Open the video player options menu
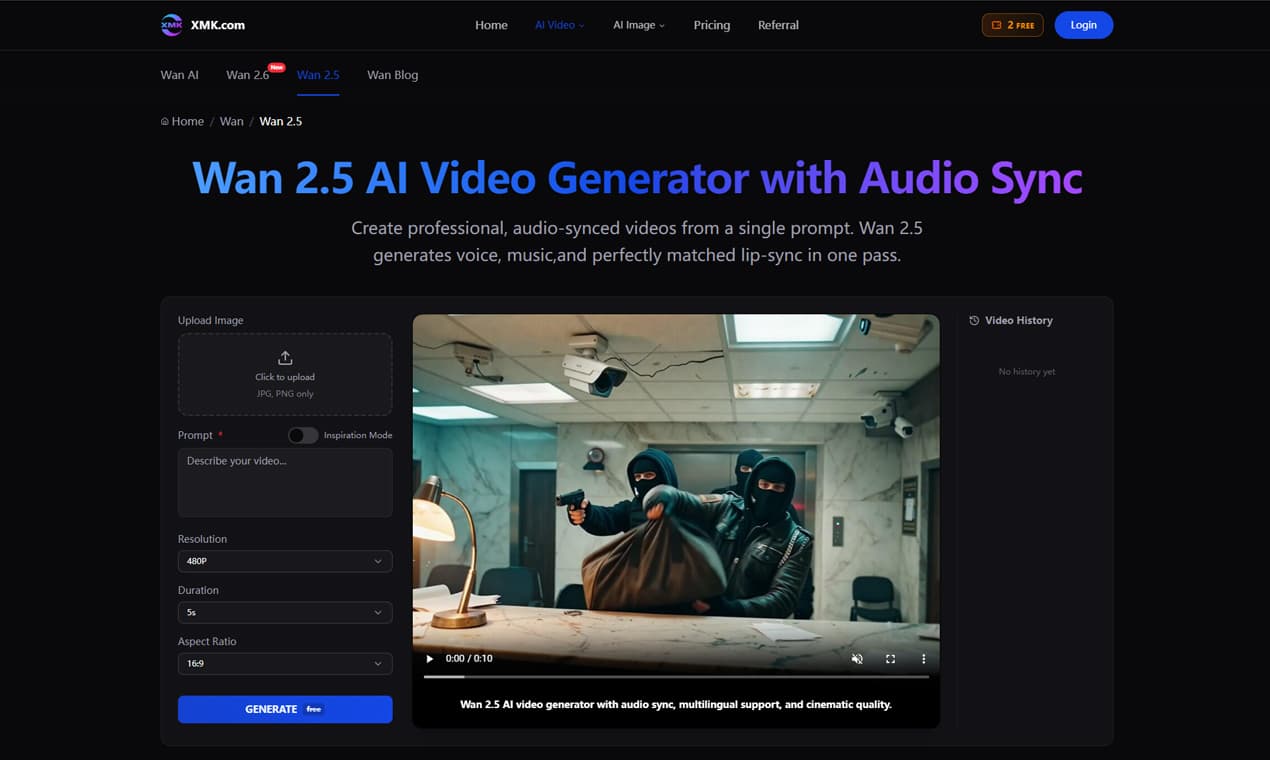Viewport: 1270px width, 760px height. [923, 658]
